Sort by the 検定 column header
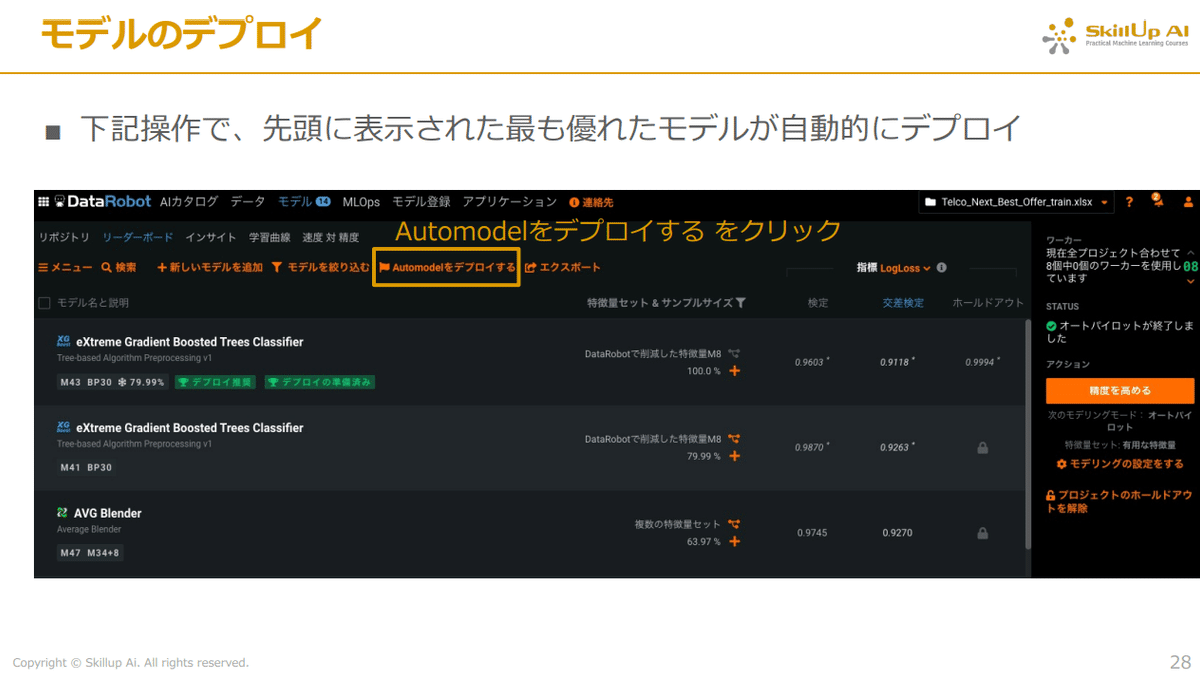Image resolution: width=1200 pixels, height=680 pixels. (x=818, y=303)
